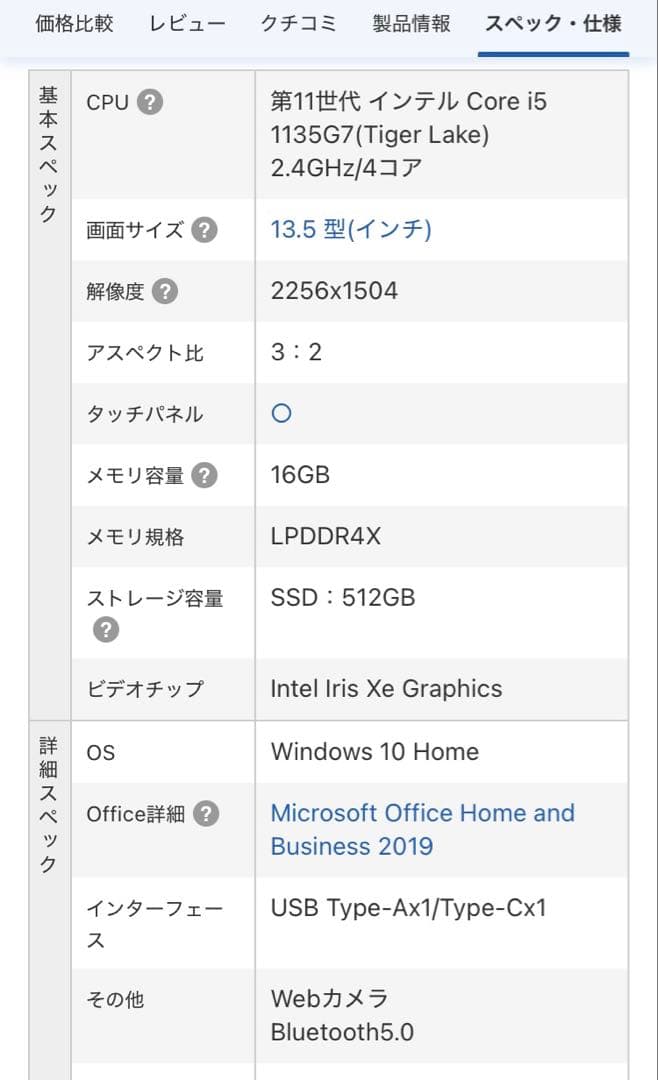Open the Office詳細 help icon
658x1080 pixels.
[x=204, y=814]
